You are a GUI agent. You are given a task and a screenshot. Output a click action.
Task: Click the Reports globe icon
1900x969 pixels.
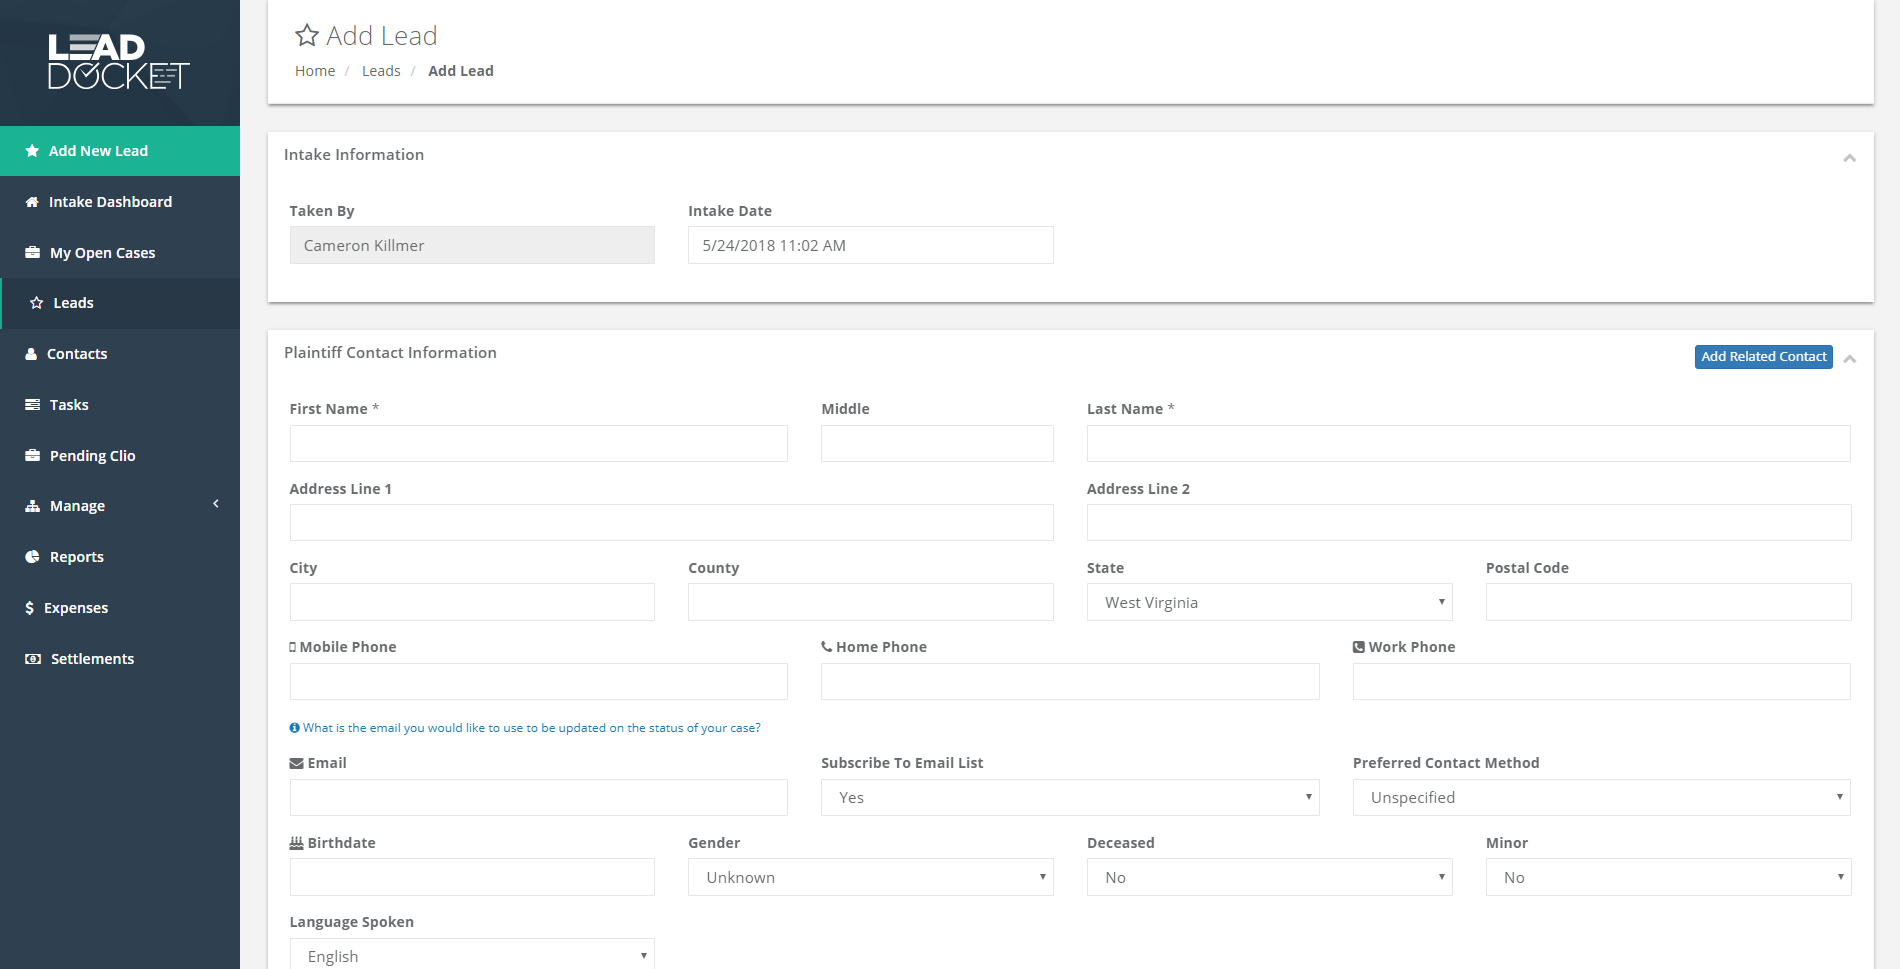pos(31,556)
